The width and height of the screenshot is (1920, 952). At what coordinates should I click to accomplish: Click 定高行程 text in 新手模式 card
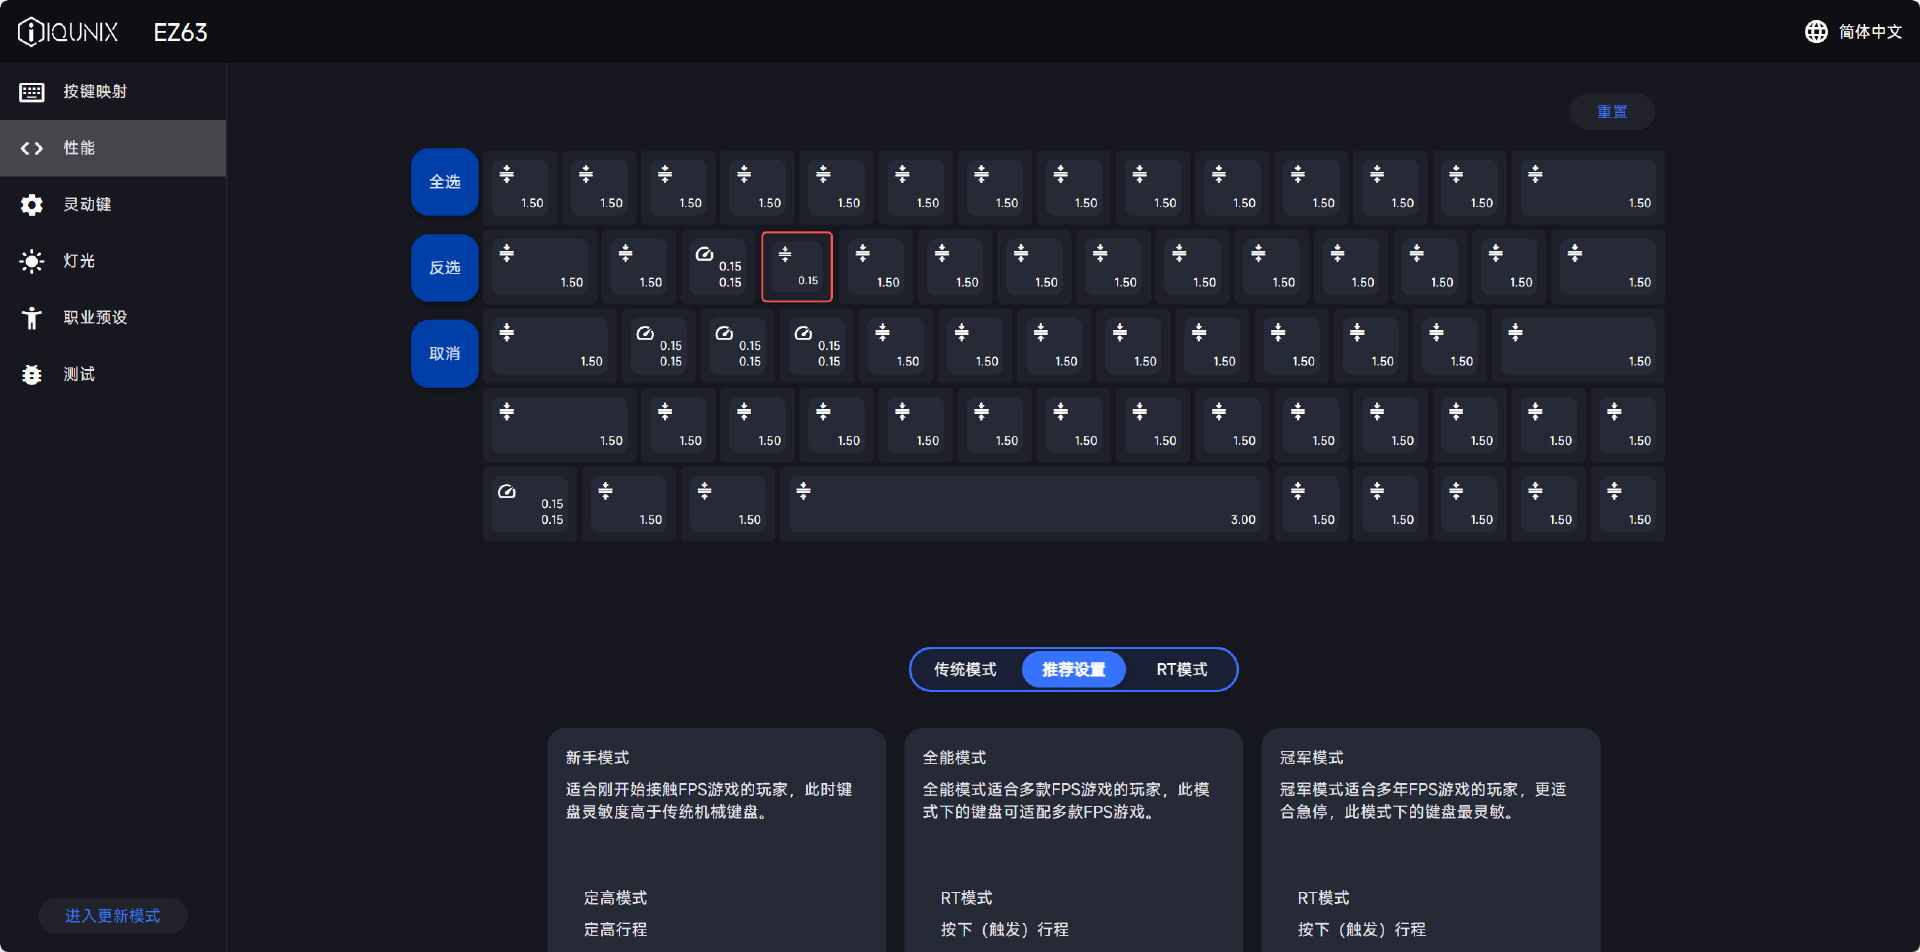pyautogui.click(x=616, y=930)
